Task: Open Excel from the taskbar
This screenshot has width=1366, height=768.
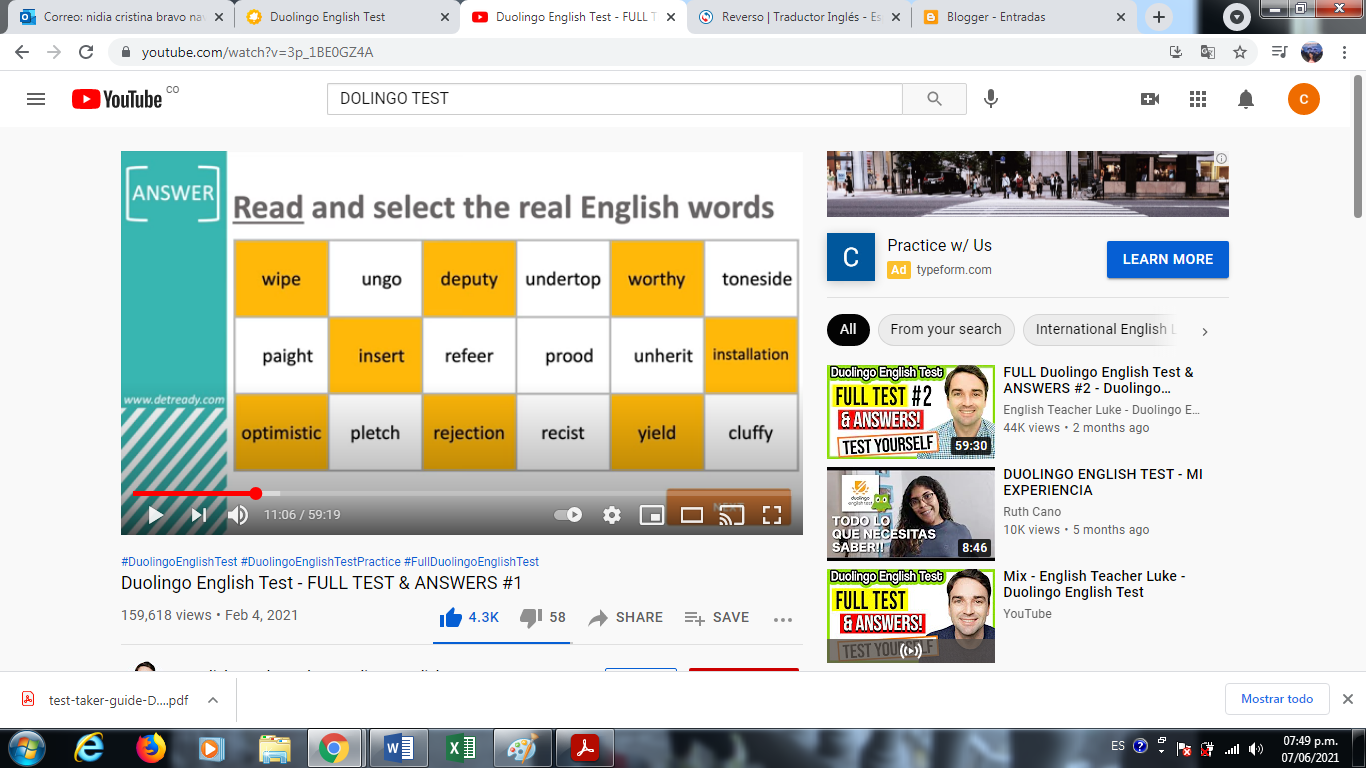Action: click(461, 748)
